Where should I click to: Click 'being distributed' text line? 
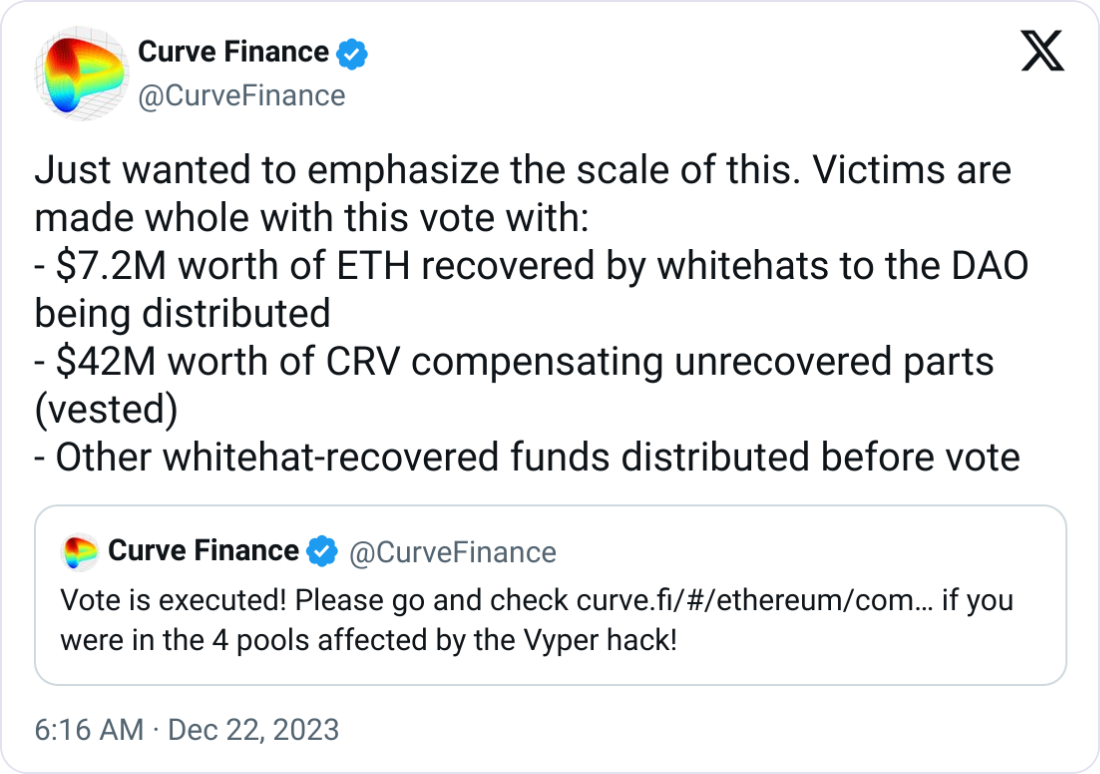pos(182,314)
